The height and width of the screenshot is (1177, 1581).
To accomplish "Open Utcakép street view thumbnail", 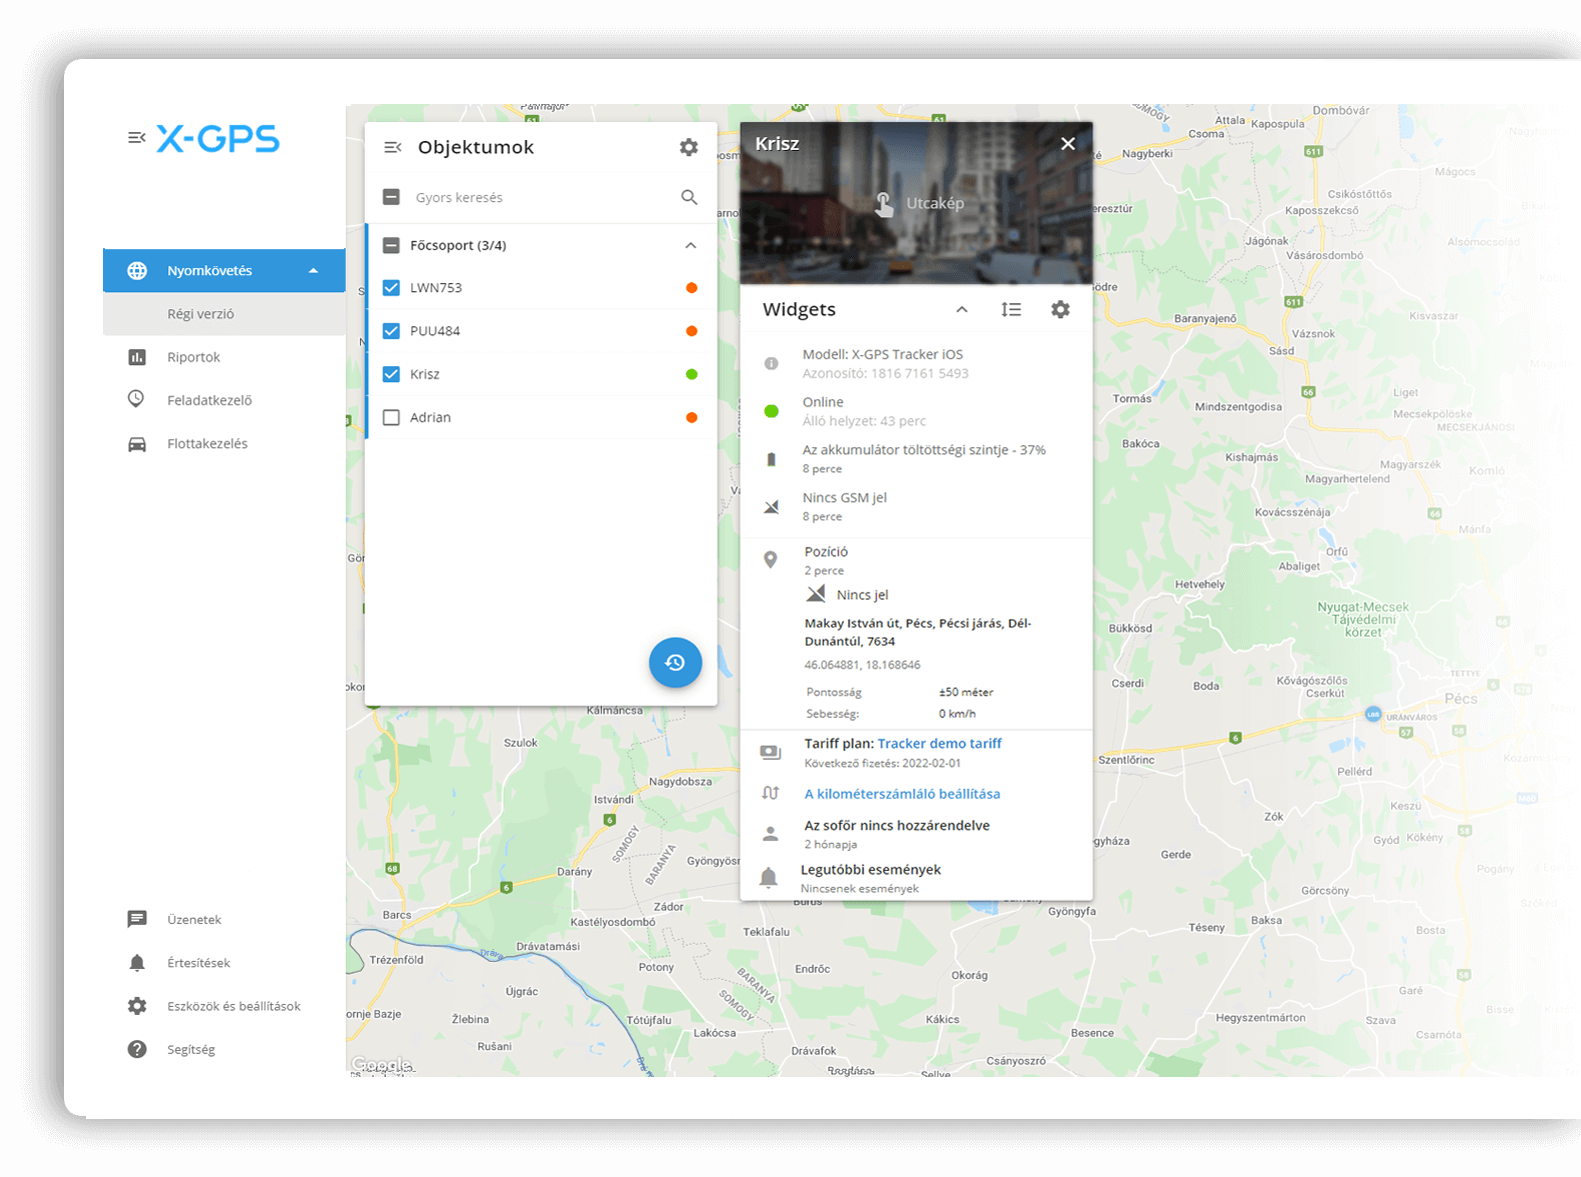I will click(916, 203).
